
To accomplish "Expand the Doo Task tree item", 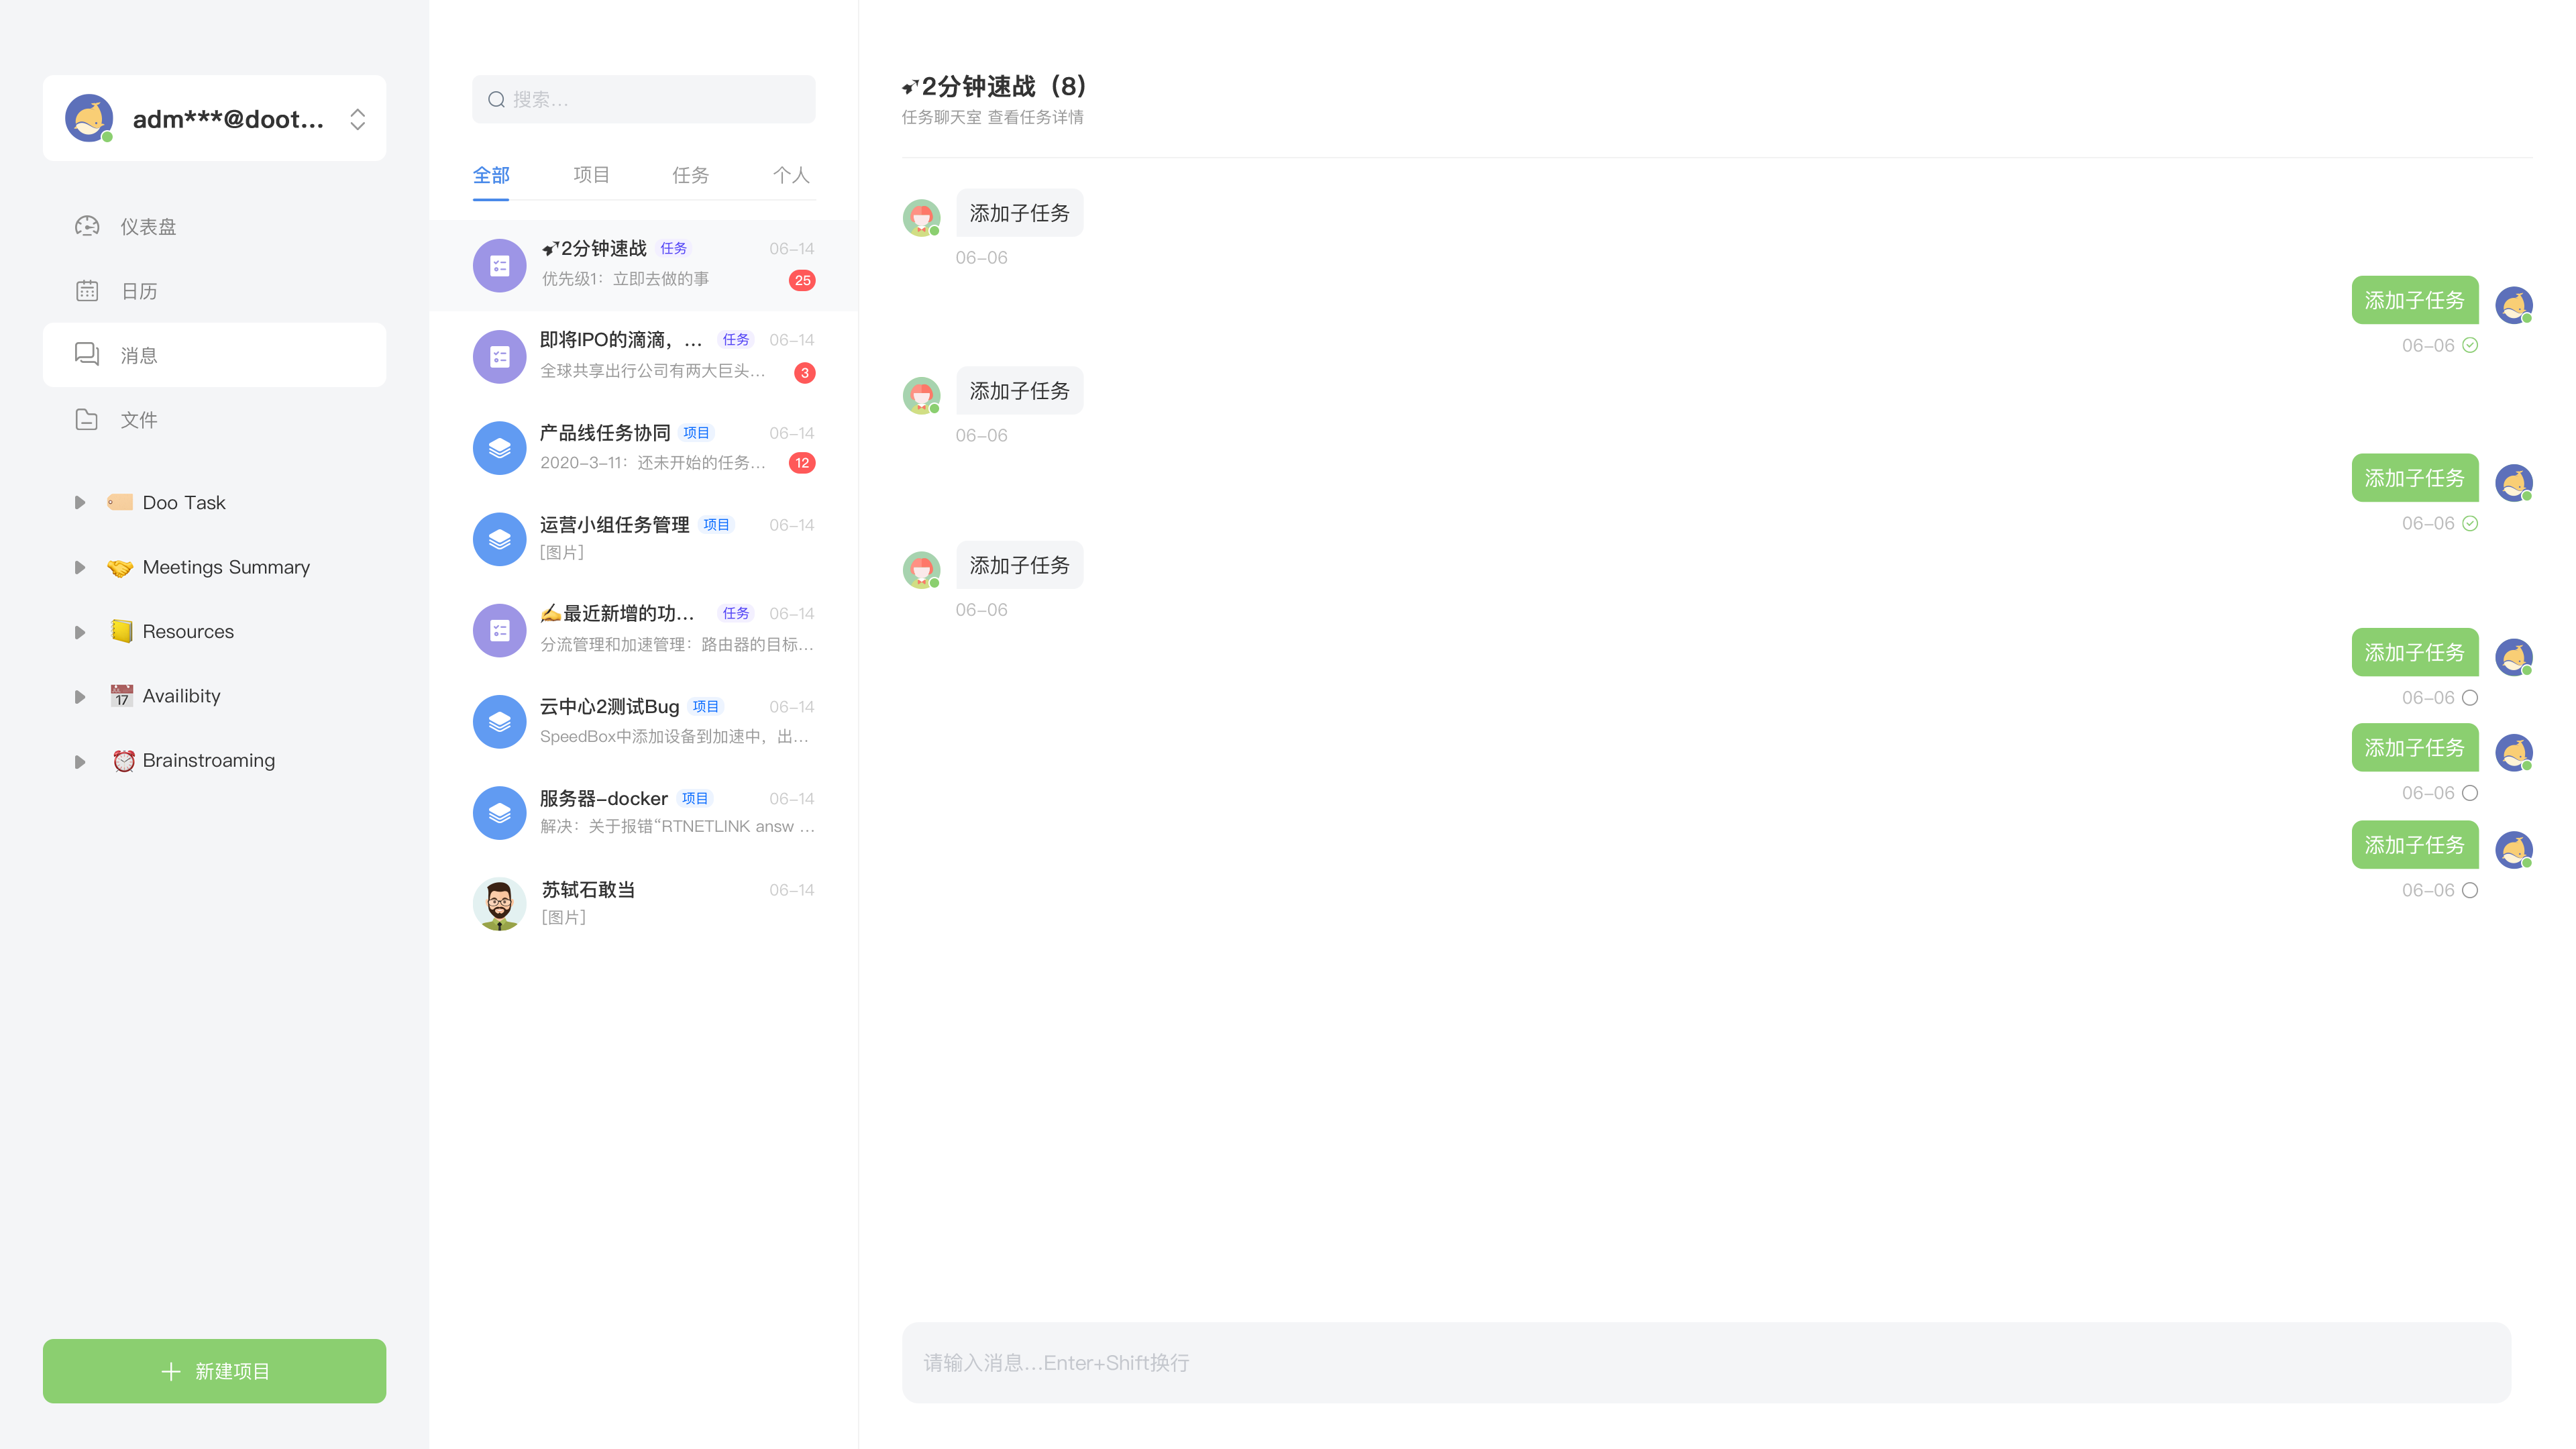I will tap(80, 502).
